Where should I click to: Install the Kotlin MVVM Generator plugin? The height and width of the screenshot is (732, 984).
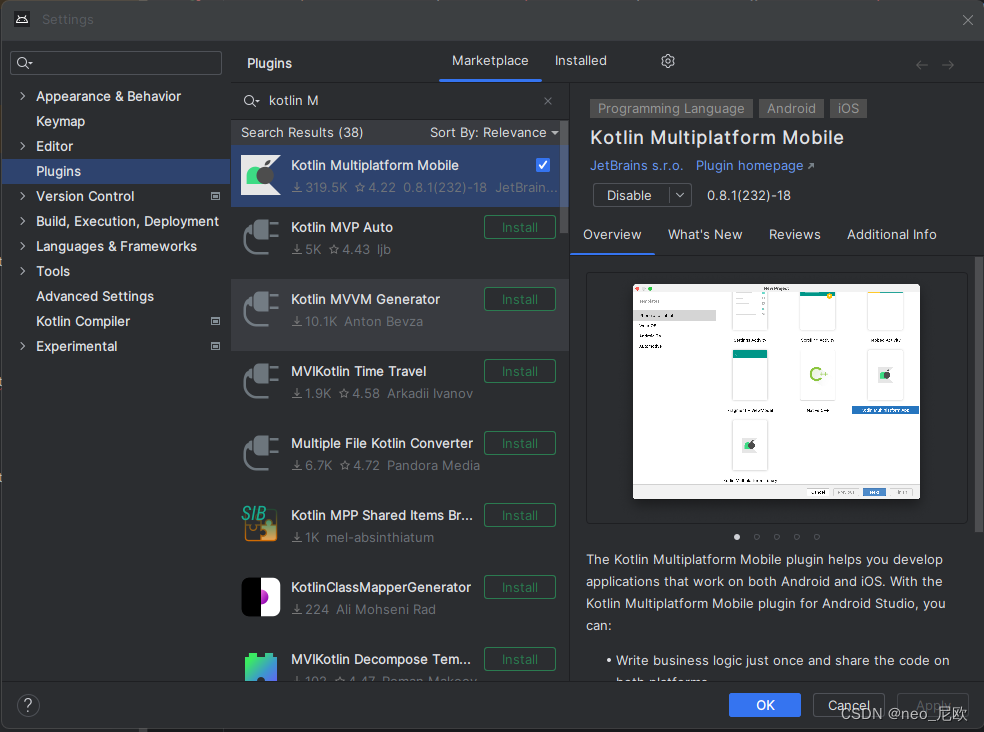[520, 299]
